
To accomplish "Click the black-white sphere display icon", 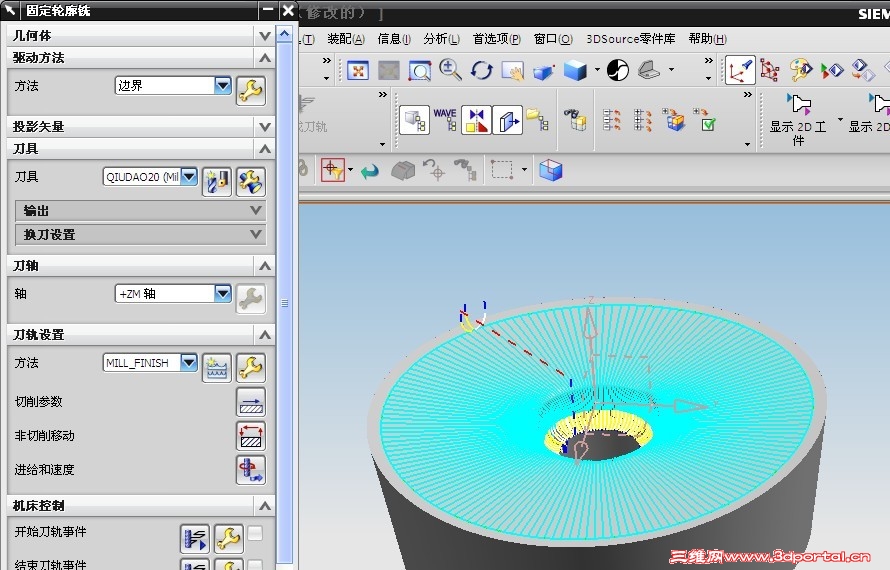I will click(618, 70).
